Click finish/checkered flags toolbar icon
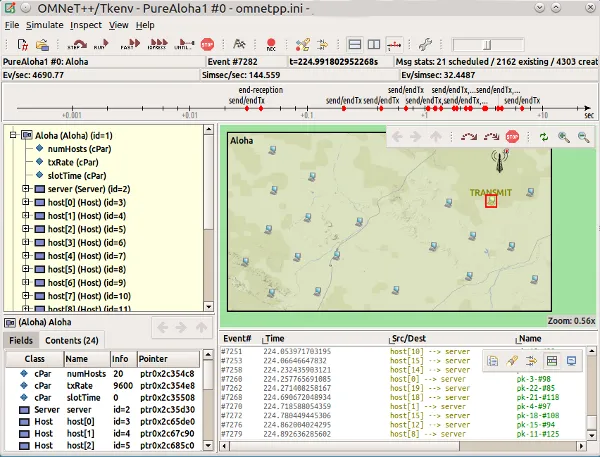The image size is (600, 457). tap(239, 45)
